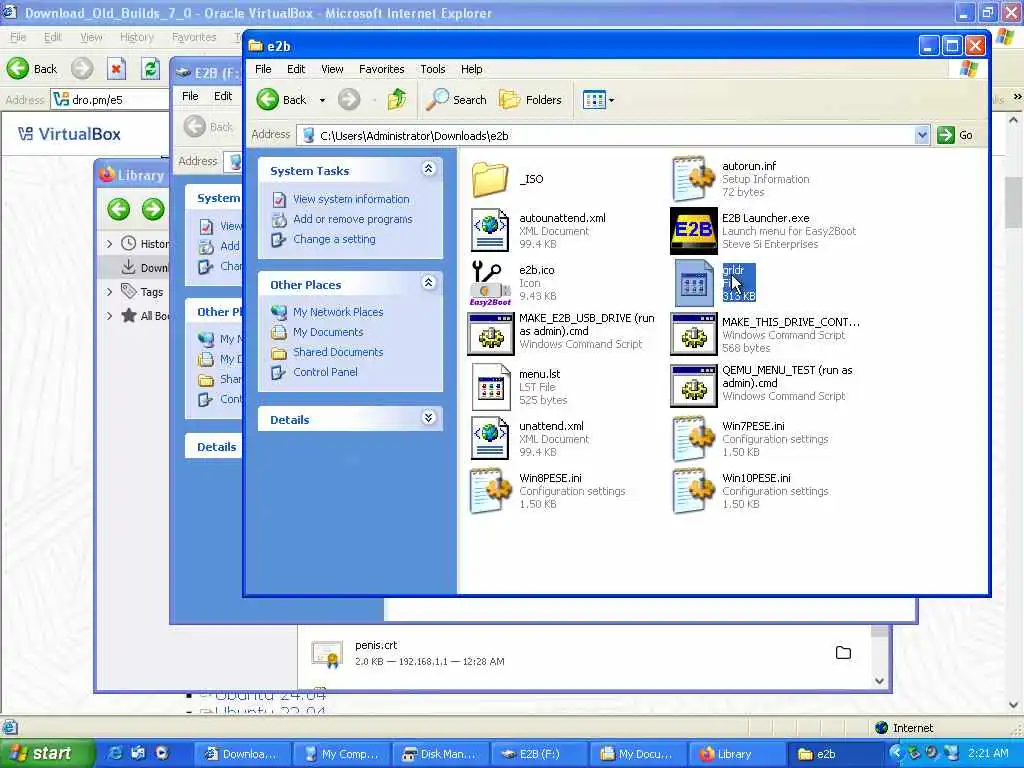The height and width of the screenshot is (768, 1024).
Task: Switch to E2B (F:) taskbar button
Action: pyautogui.click(x=539, y=754)
